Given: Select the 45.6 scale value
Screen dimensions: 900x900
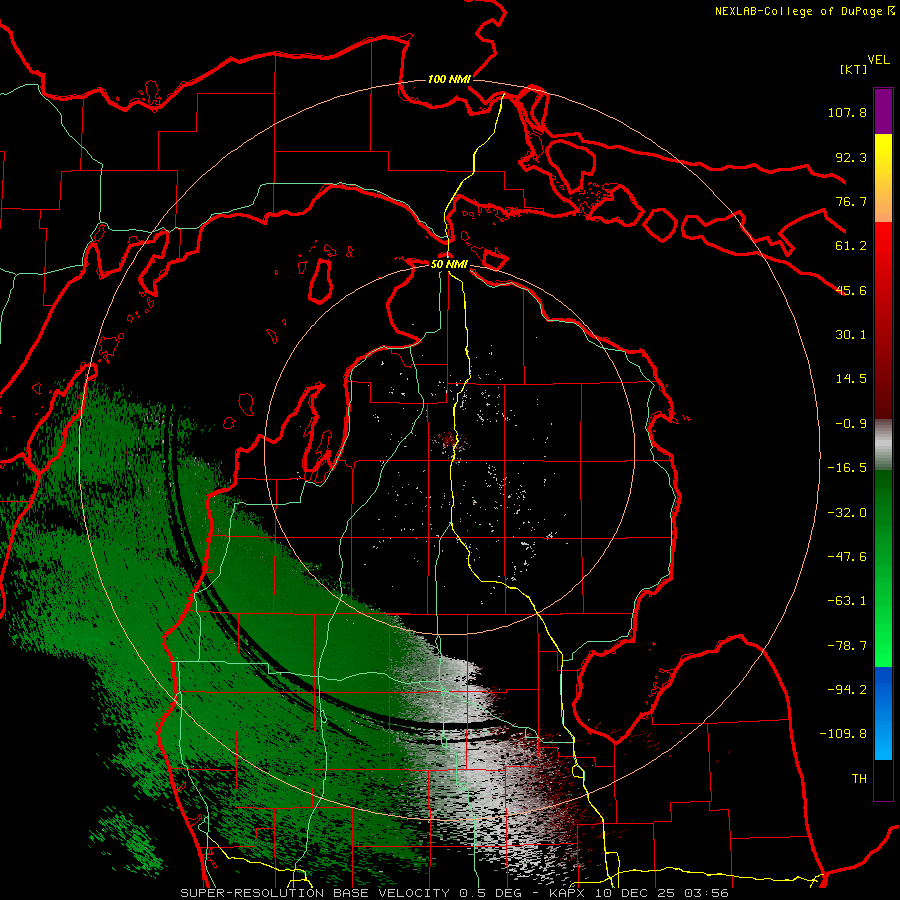Looking at the screenshot, I should click(x=851, y=290).
